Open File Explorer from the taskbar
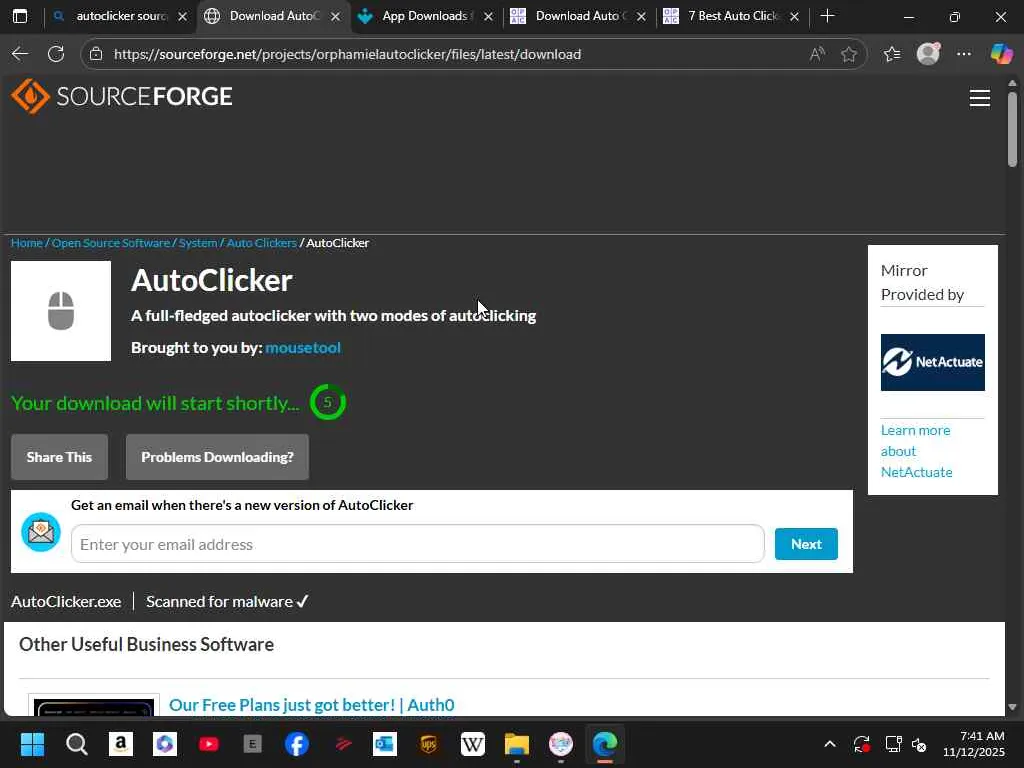This screenshot has height=768, width=1024. [517, 744]
